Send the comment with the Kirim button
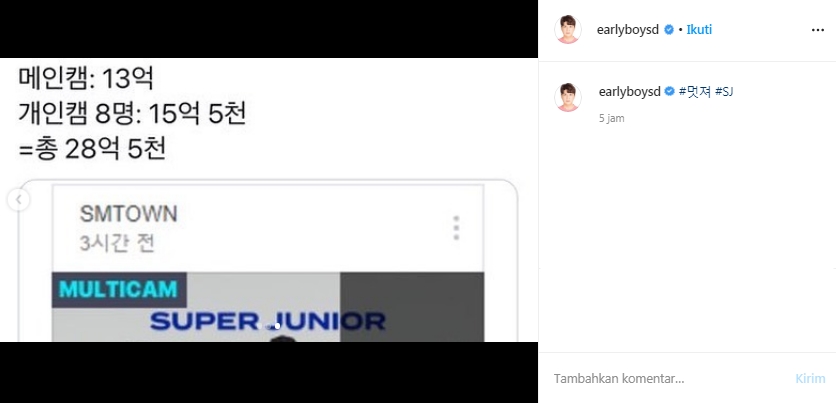Image resolution: width=836 pixels, height=403 pixels. point(810,378)
